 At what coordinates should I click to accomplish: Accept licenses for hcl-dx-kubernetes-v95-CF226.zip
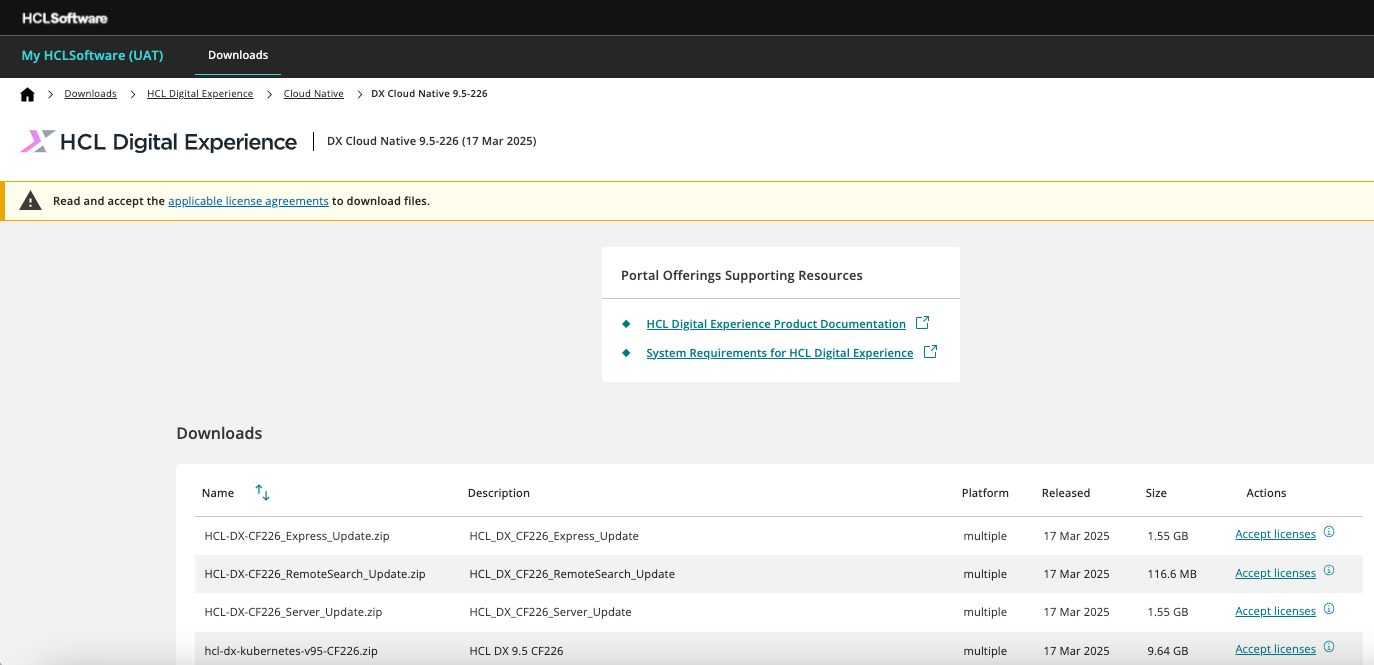click(1275, 649)
